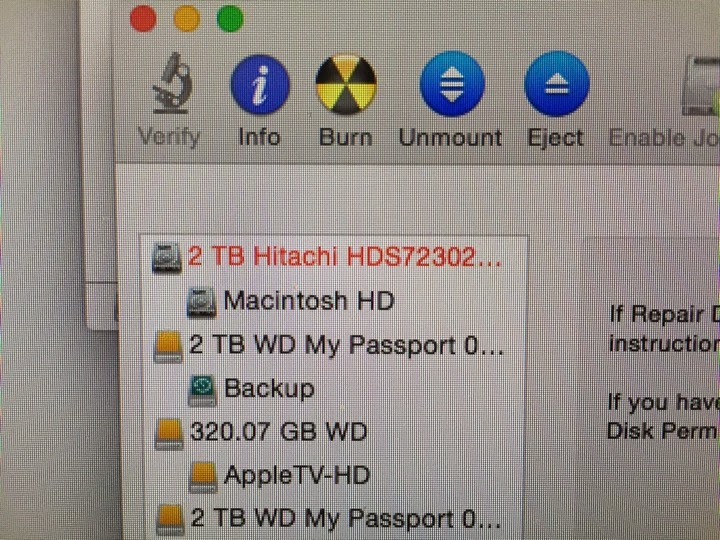Click the Eject toolbar label
Screen dimensions: 720x540
click(x=556, y=138)
